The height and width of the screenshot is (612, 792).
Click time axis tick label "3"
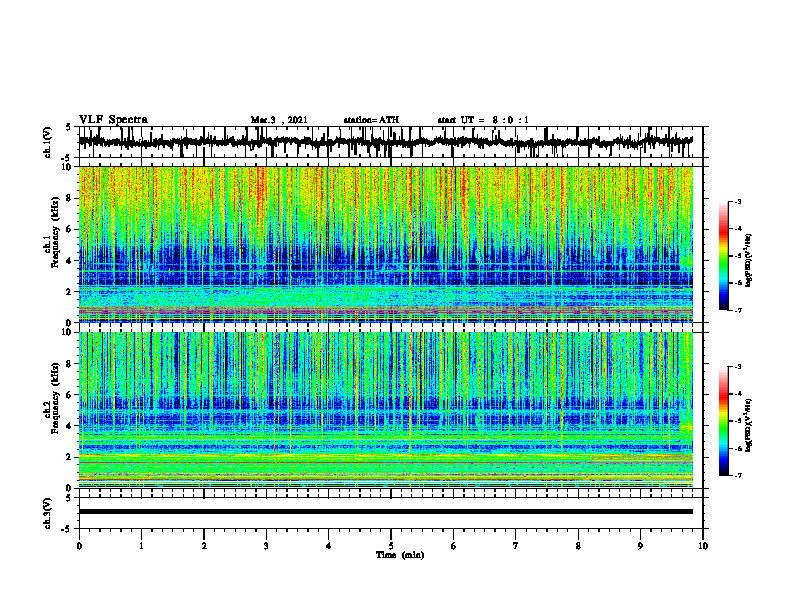point(266,546)
